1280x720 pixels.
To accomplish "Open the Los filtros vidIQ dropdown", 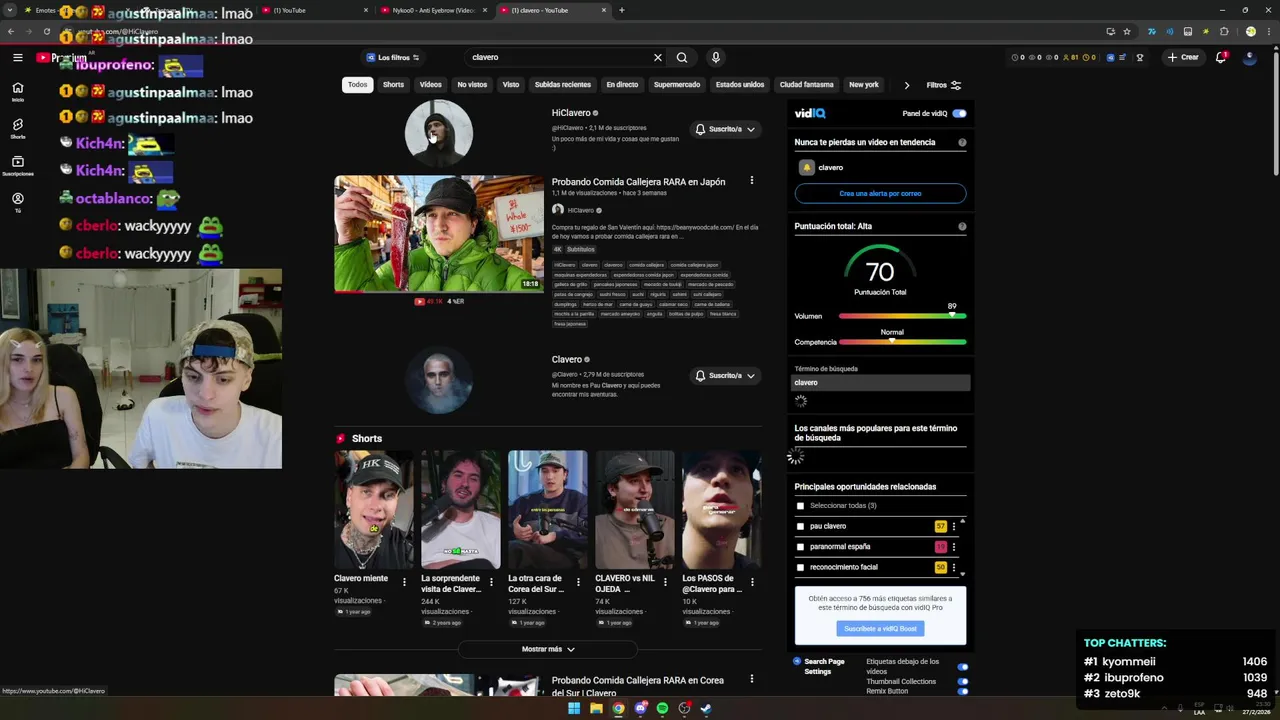I will click(x=392, y=57).
